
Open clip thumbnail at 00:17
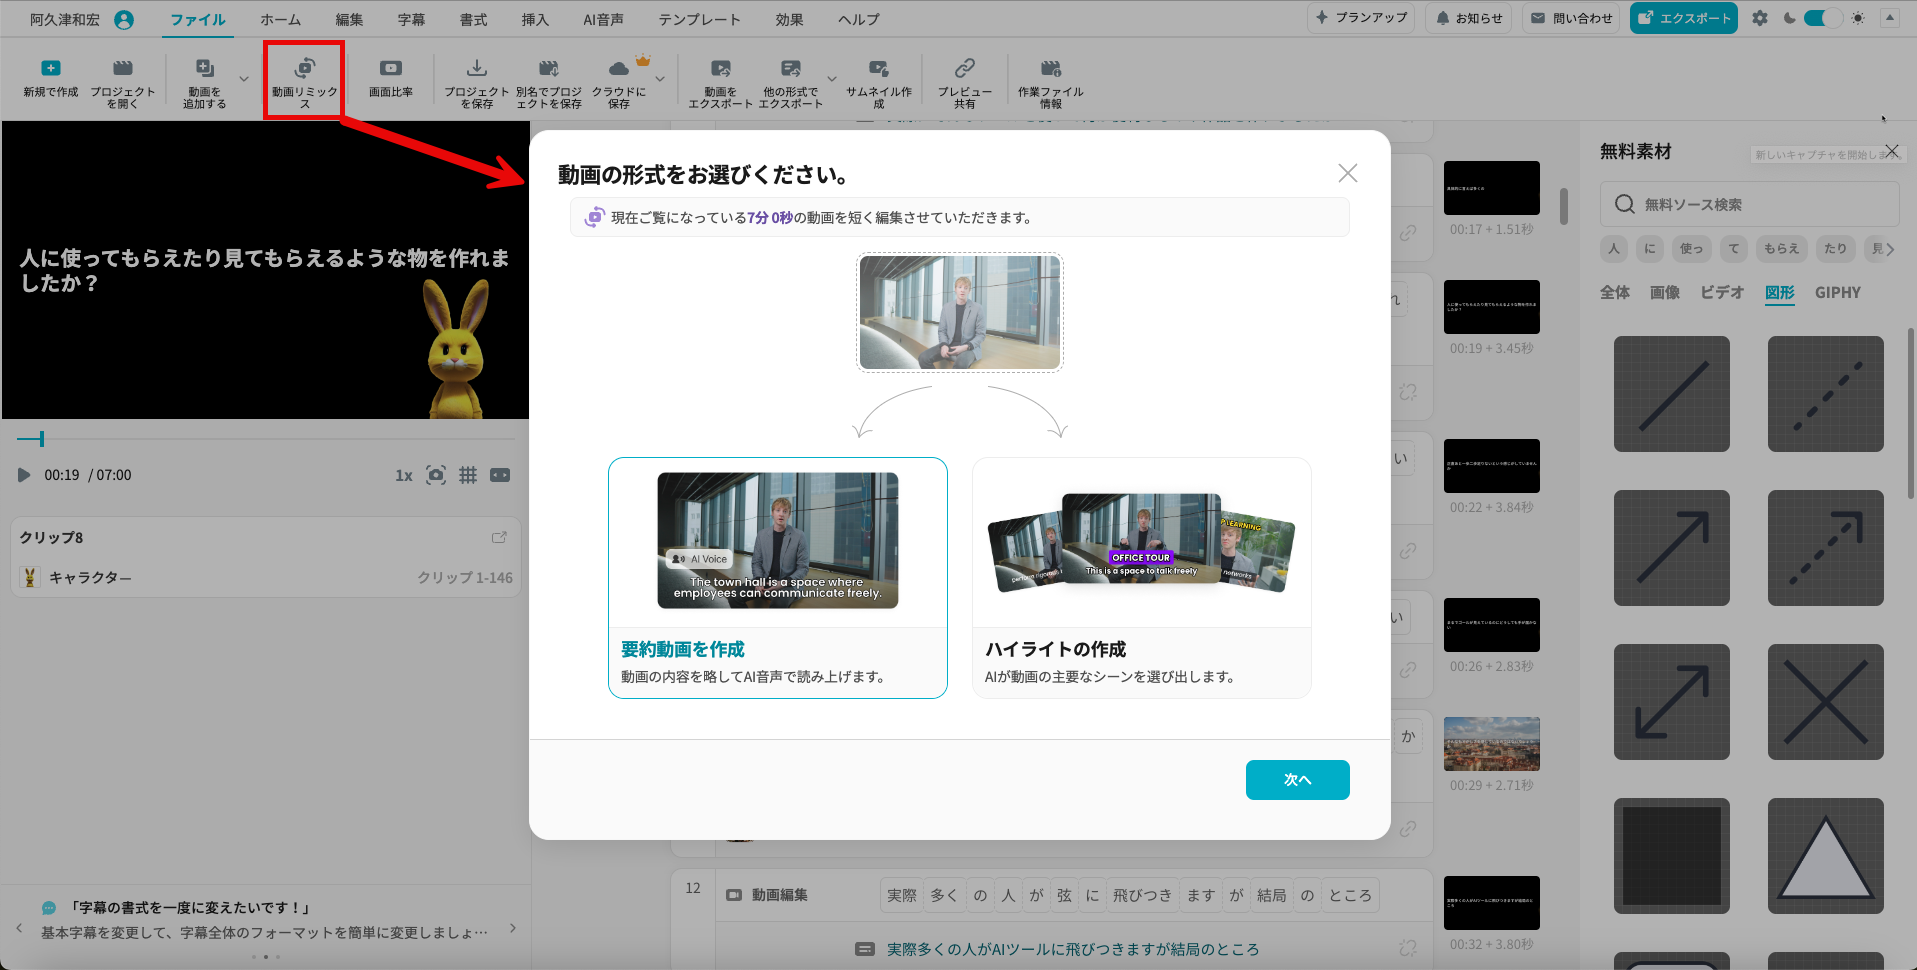click(1492, 188)
